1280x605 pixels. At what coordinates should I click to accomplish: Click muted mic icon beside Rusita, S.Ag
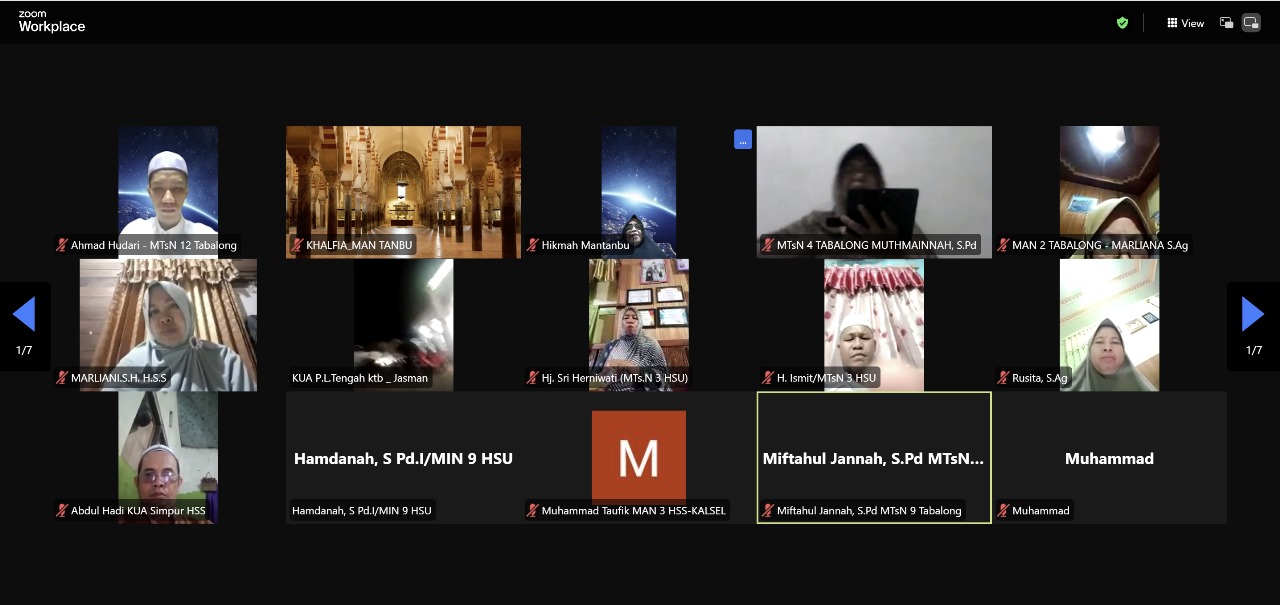pyautogui.click(x=1003, y=378)
